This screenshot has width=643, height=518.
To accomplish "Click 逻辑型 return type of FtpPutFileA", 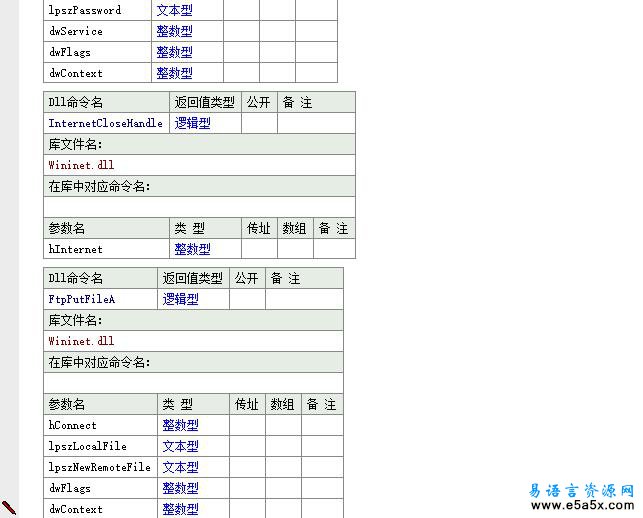I will (x=180, y=299).
